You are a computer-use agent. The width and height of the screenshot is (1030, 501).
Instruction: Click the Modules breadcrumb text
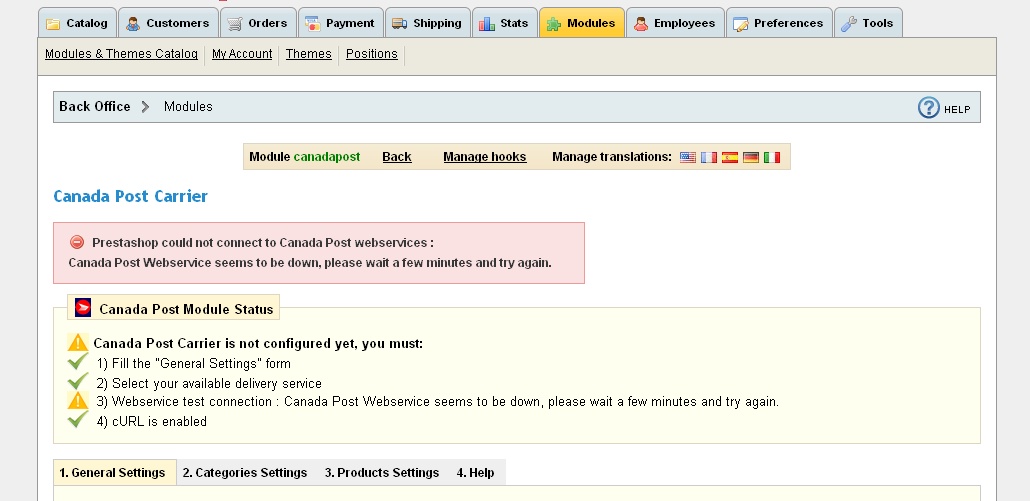coord(189,106)
